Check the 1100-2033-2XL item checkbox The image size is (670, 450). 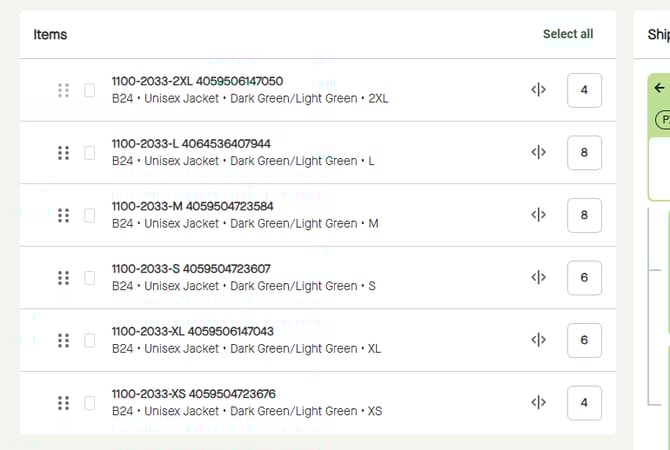point(90,90)
